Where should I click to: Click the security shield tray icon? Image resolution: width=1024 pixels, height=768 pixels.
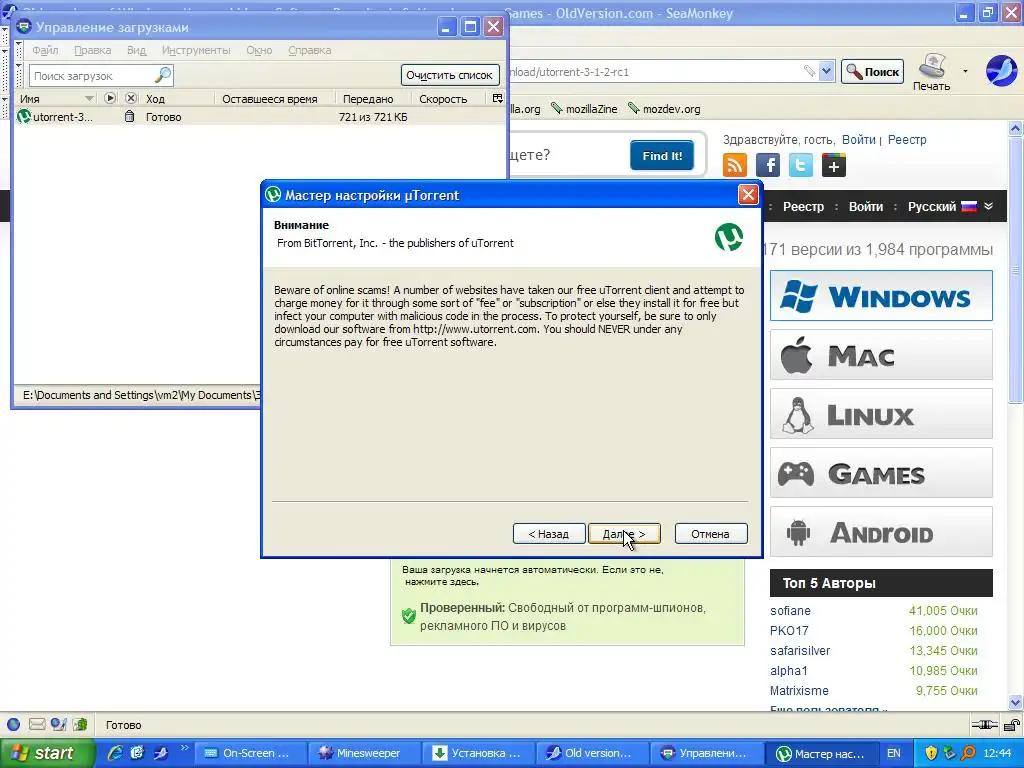click(x=931, y=753)
